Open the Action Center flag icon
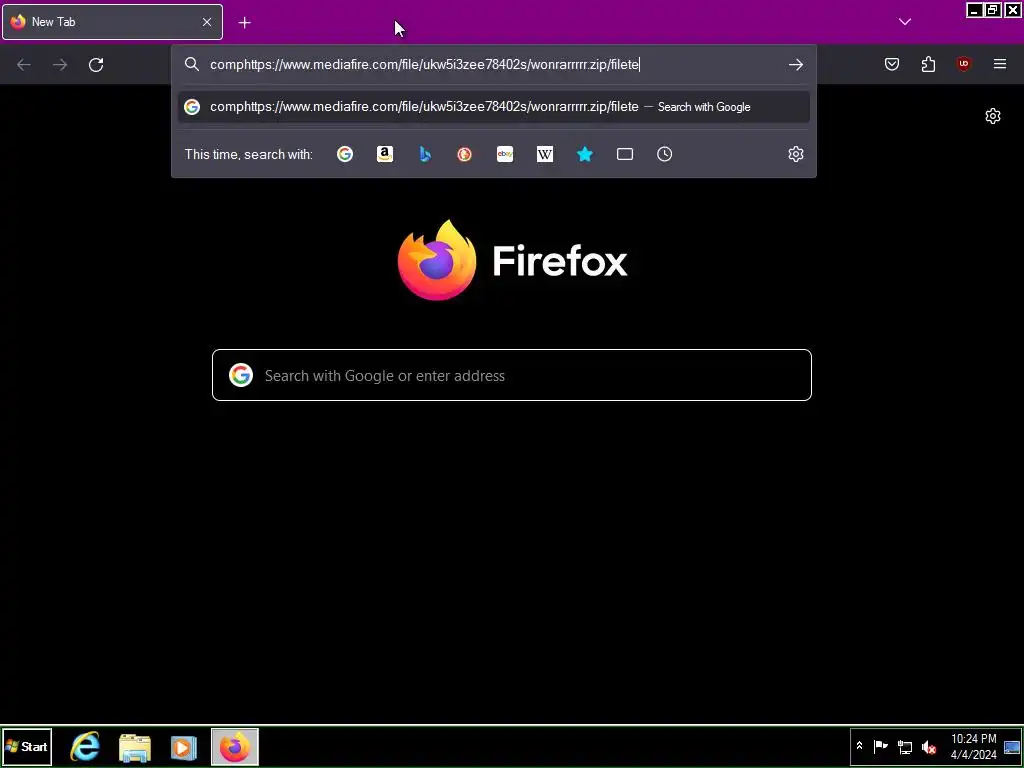The height and width of the screenshot is (768, 1024). point(880,746)
